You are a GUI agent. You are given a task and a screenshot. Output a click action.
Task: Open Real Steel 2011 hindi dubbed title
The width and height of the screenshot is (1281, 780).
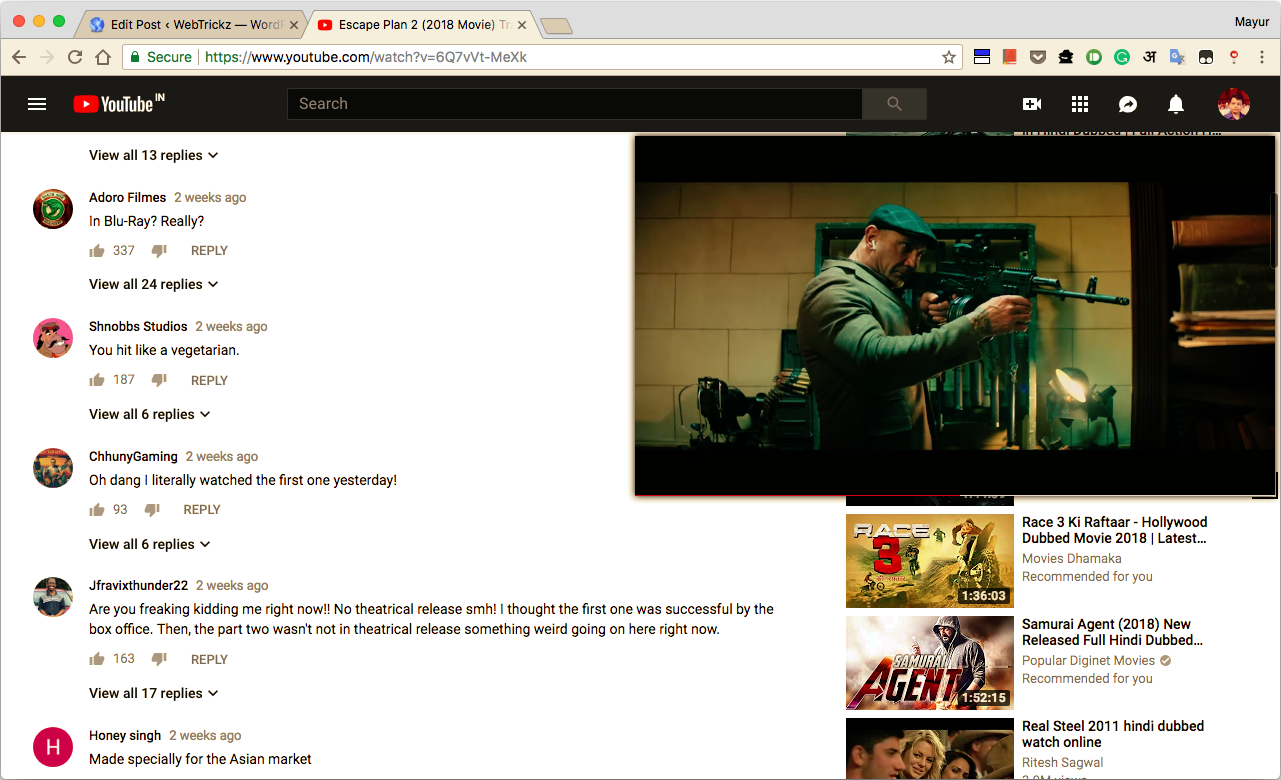1113,734
